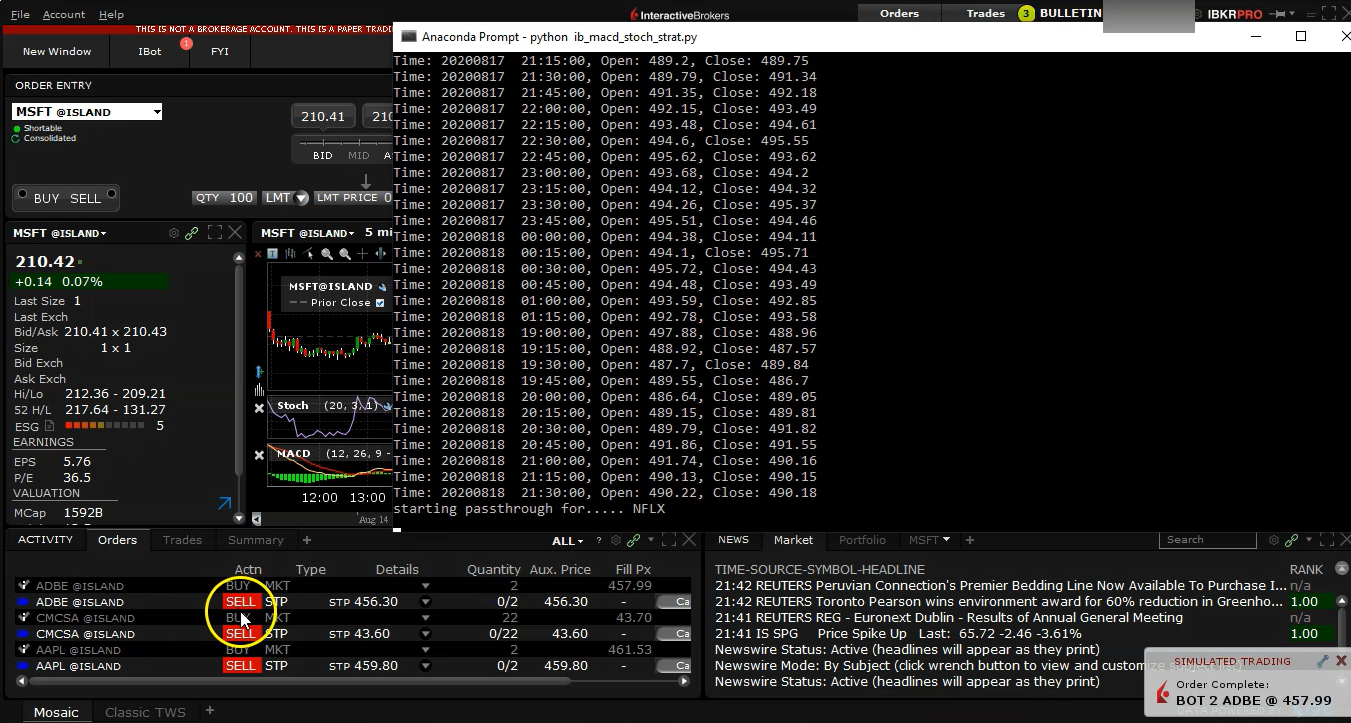Remove the Stoch indicator with its X
Screen dimensions: 1351x723
point(259,408)
